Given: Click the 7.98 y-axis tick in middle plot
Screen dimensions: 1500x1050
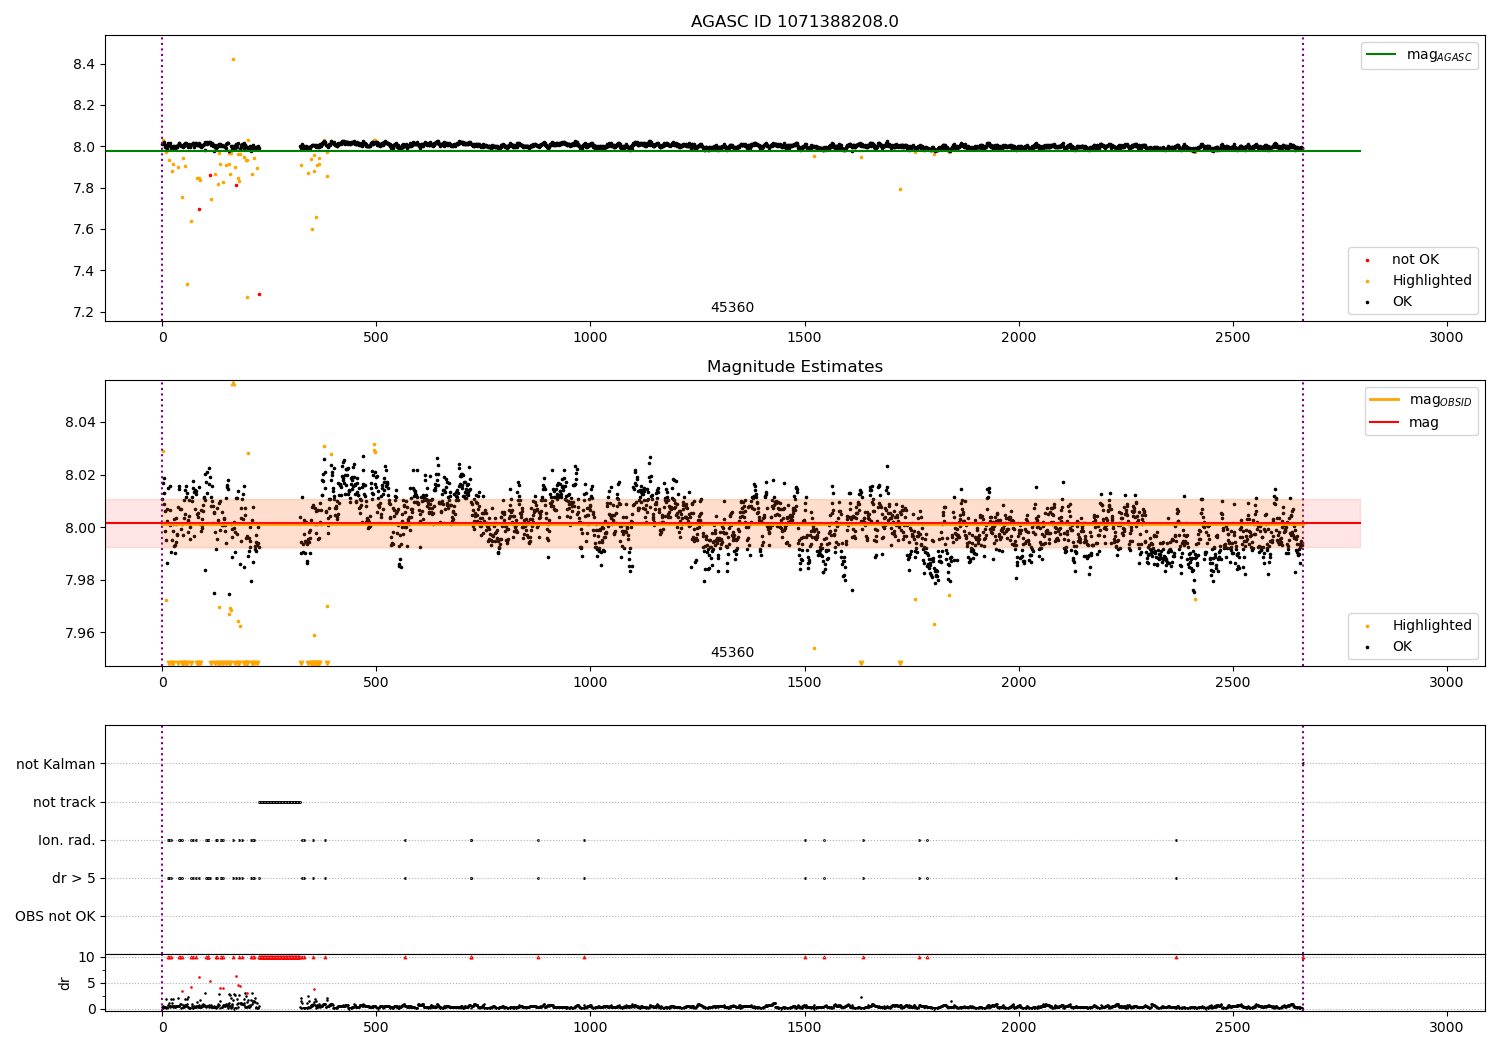Looking at the screenshot, I should [x=80, y=580].
